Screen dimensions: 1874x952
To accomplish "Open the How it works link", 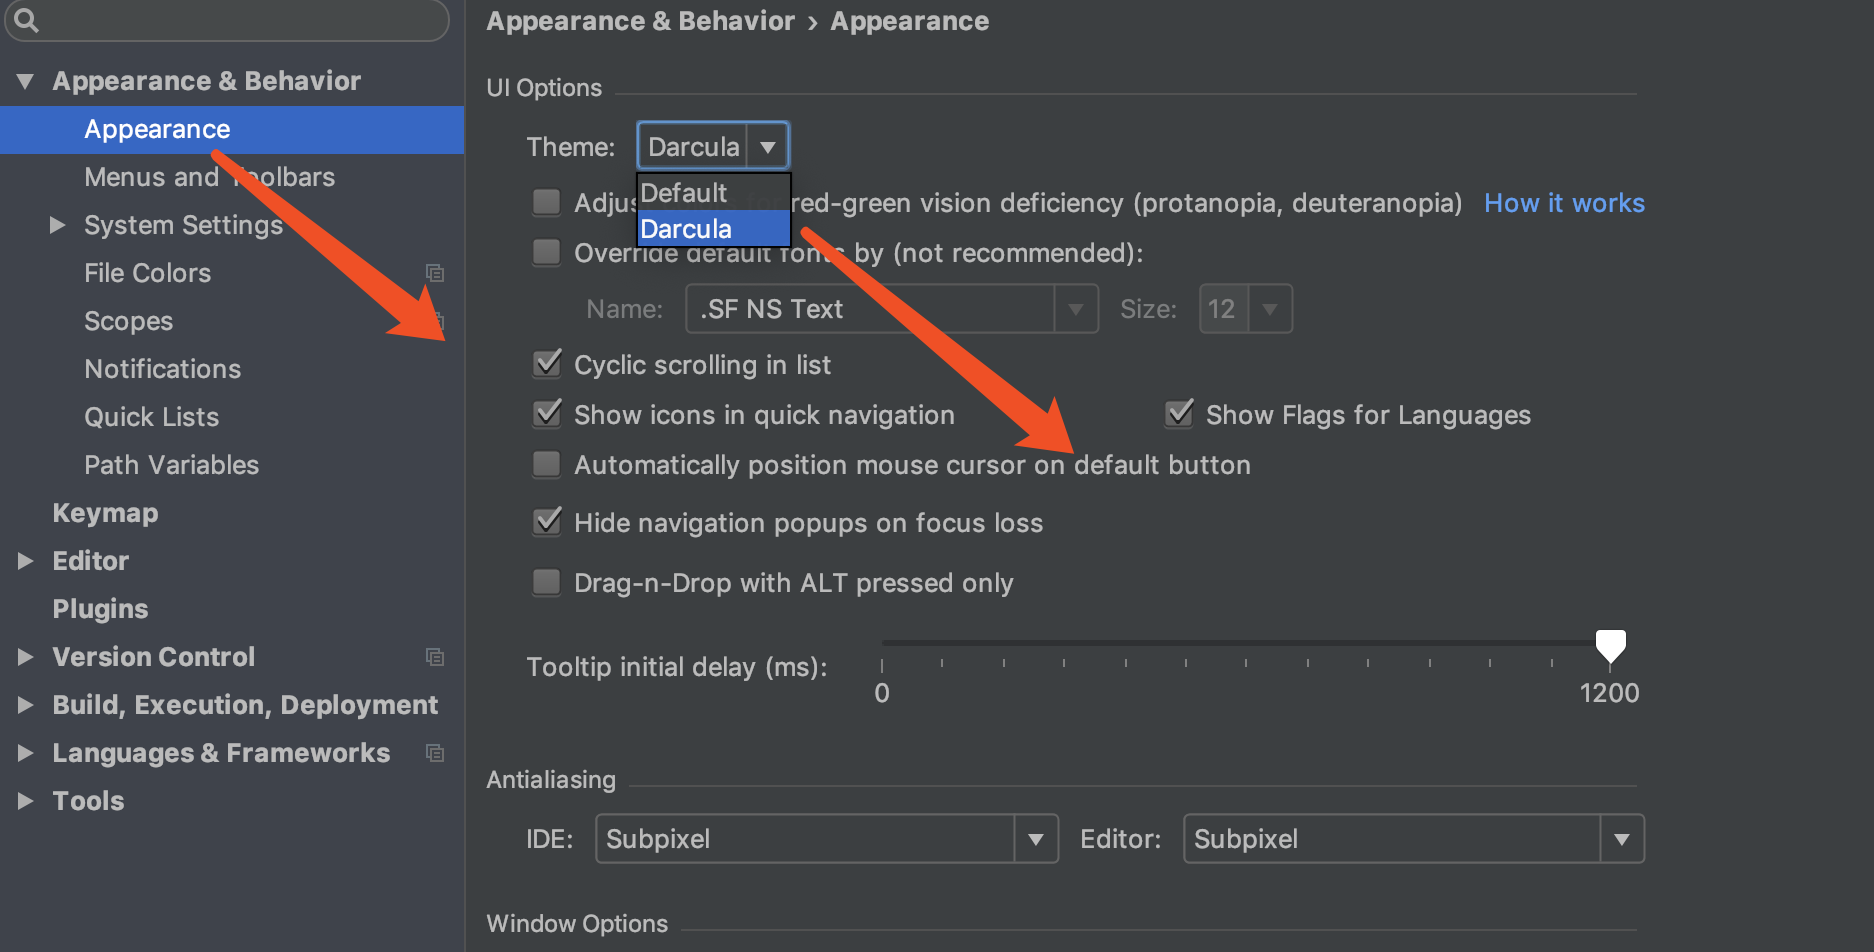I will click(x=1564, y=203).
